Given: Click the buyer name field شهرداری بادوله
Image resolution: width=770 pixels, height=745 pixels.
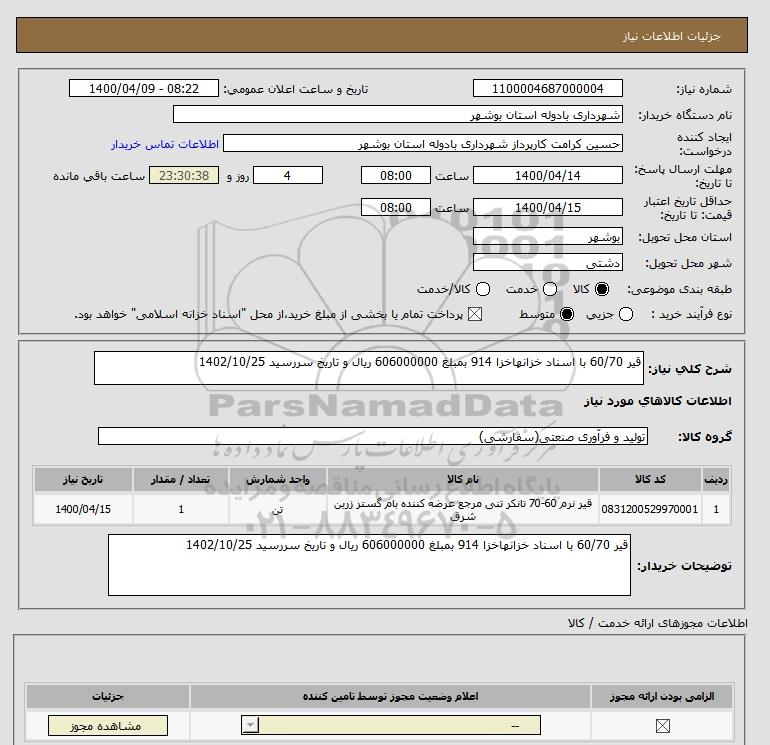Looking at the screenshot, I should pos(398,114).
